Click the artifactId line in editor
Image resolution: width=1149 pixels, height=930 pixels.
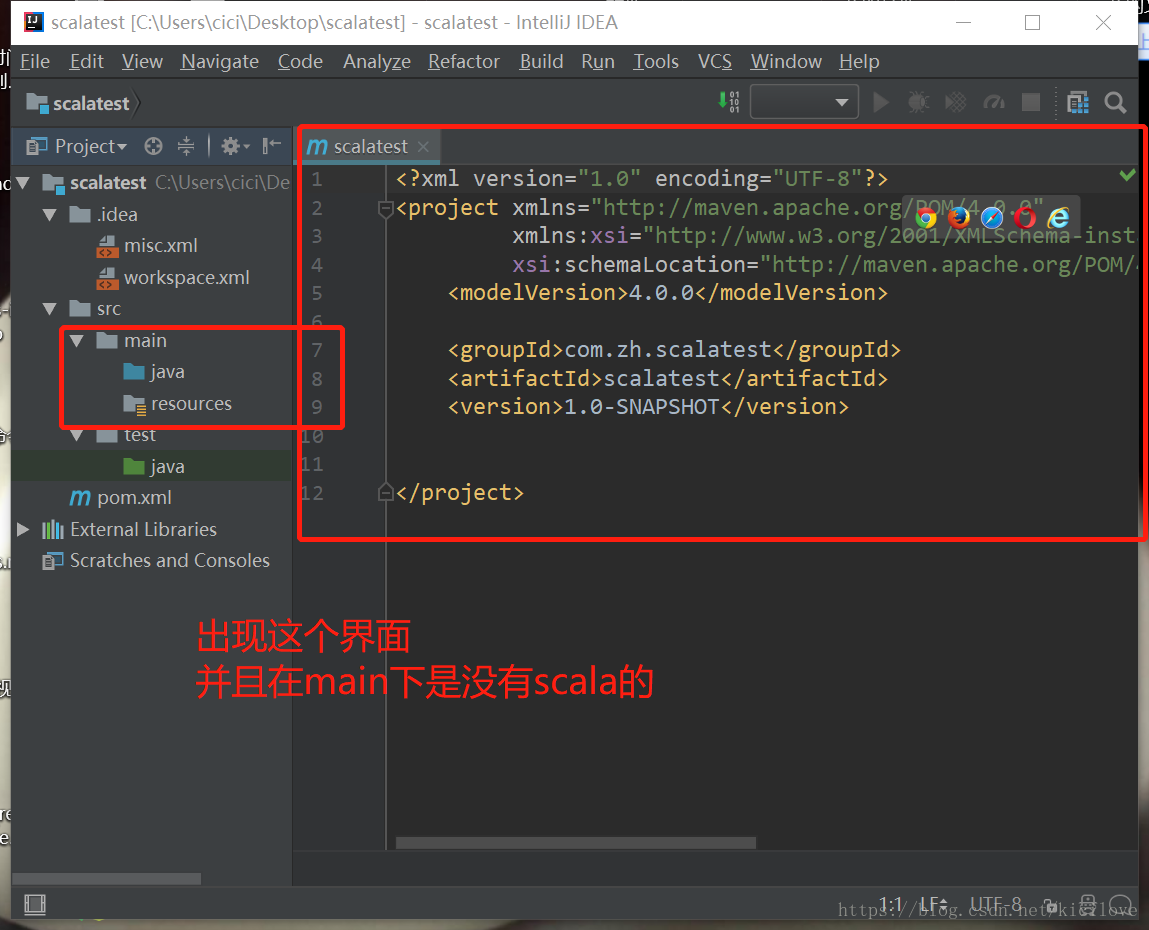[x=668, y=378]
